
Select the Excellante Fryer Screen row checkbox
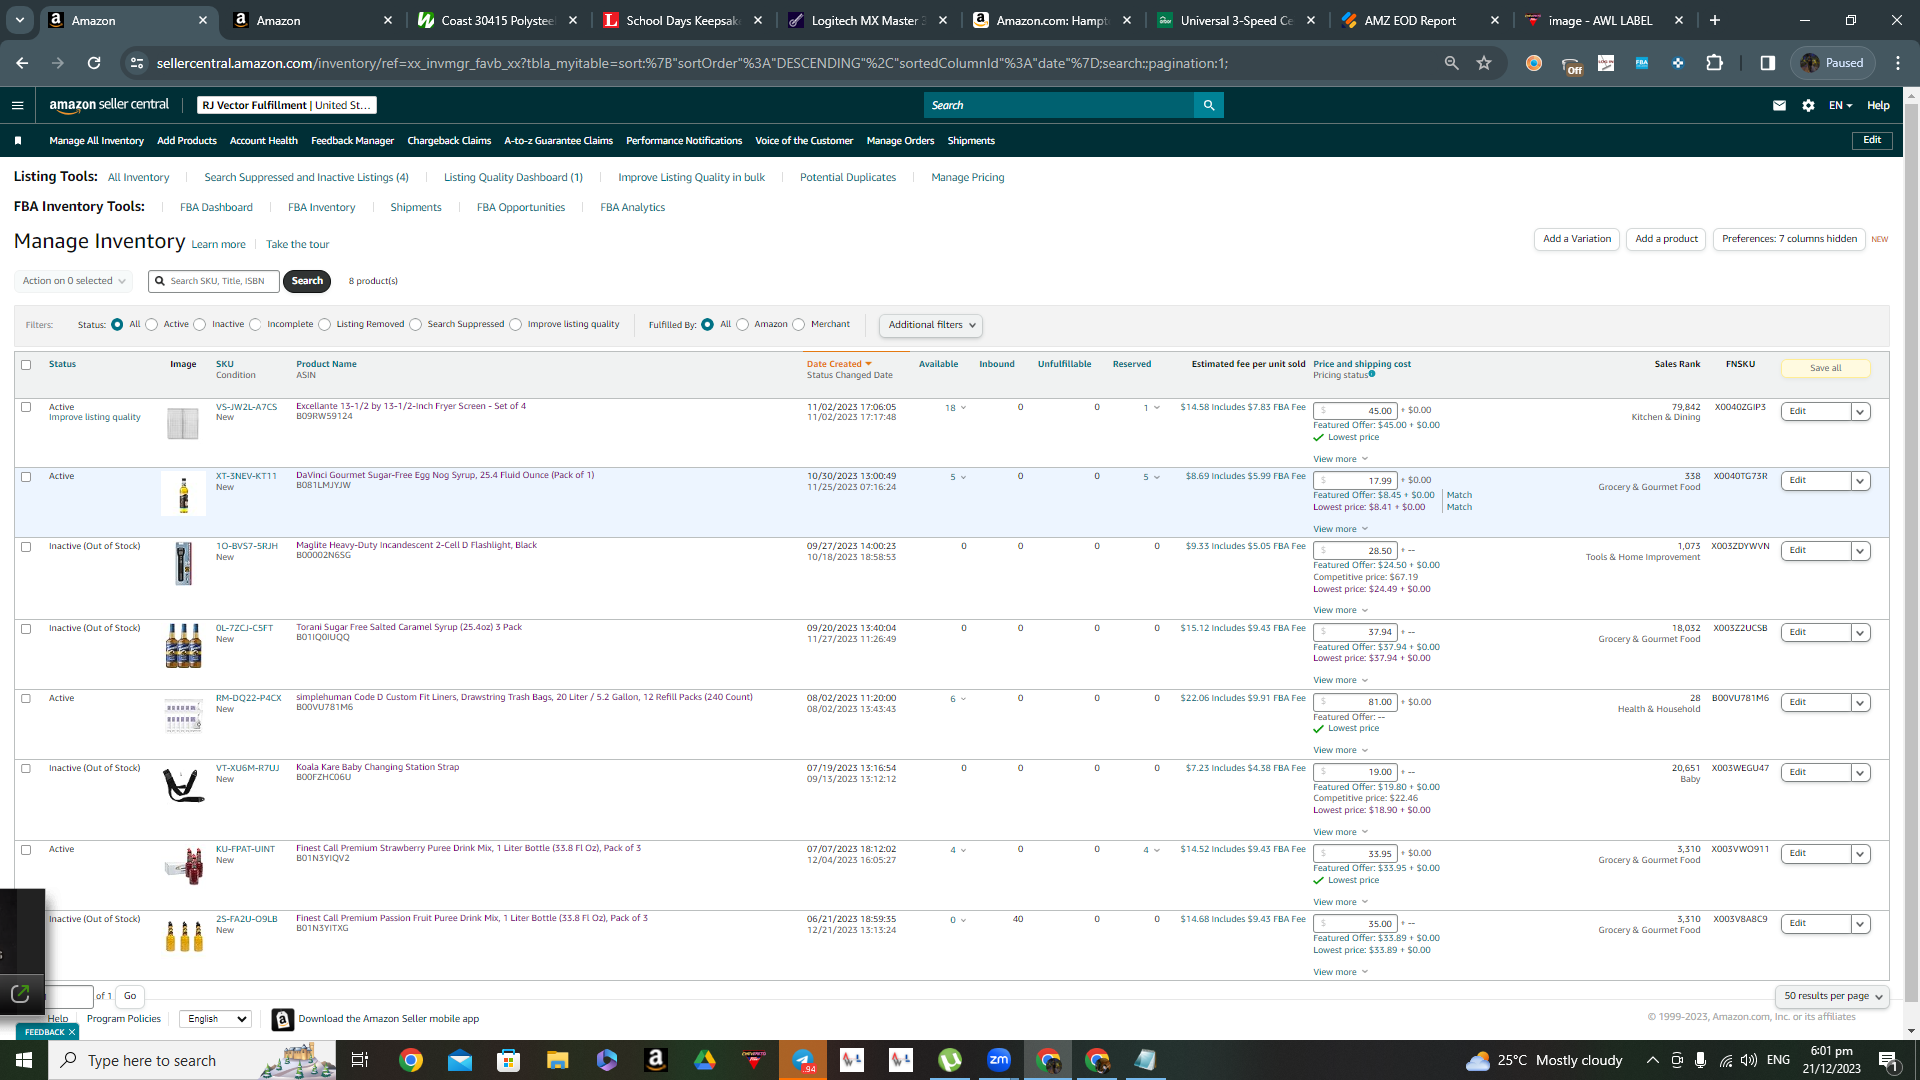[26, 407]
